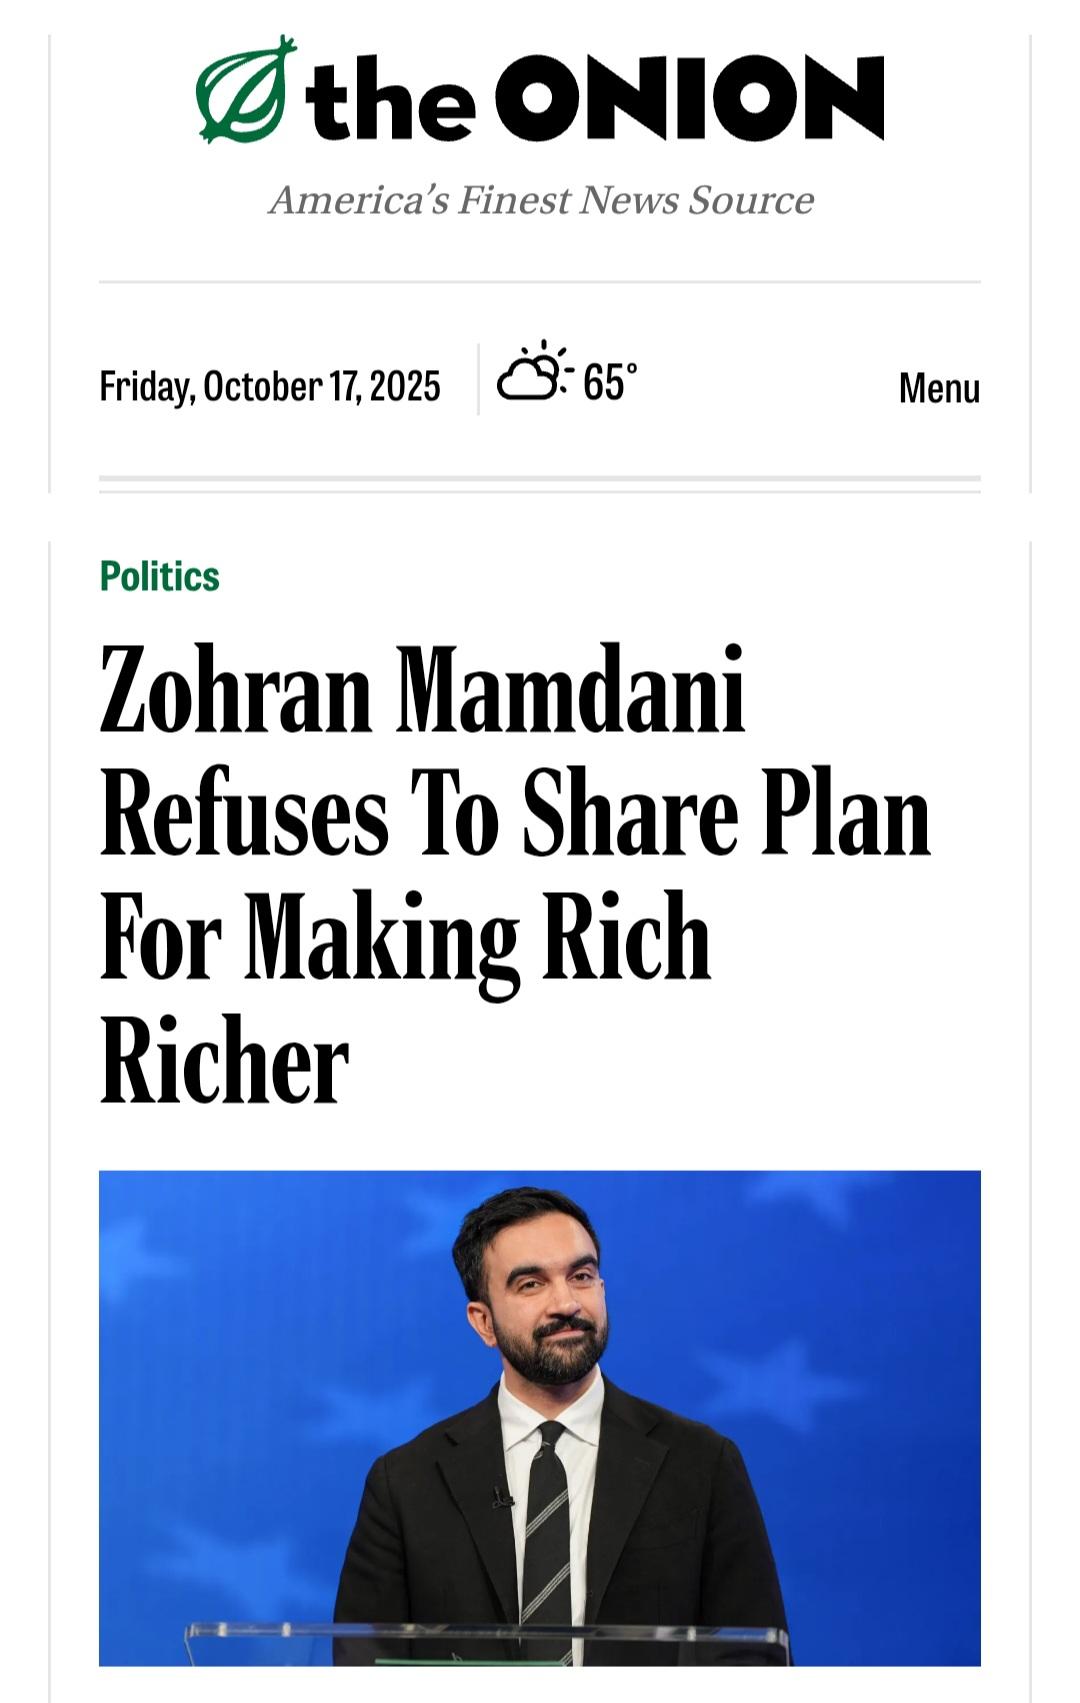Click the date "Friday, October 17" text
Viewport: 1080px width, 1703px height.
click(x=231, y=386)
